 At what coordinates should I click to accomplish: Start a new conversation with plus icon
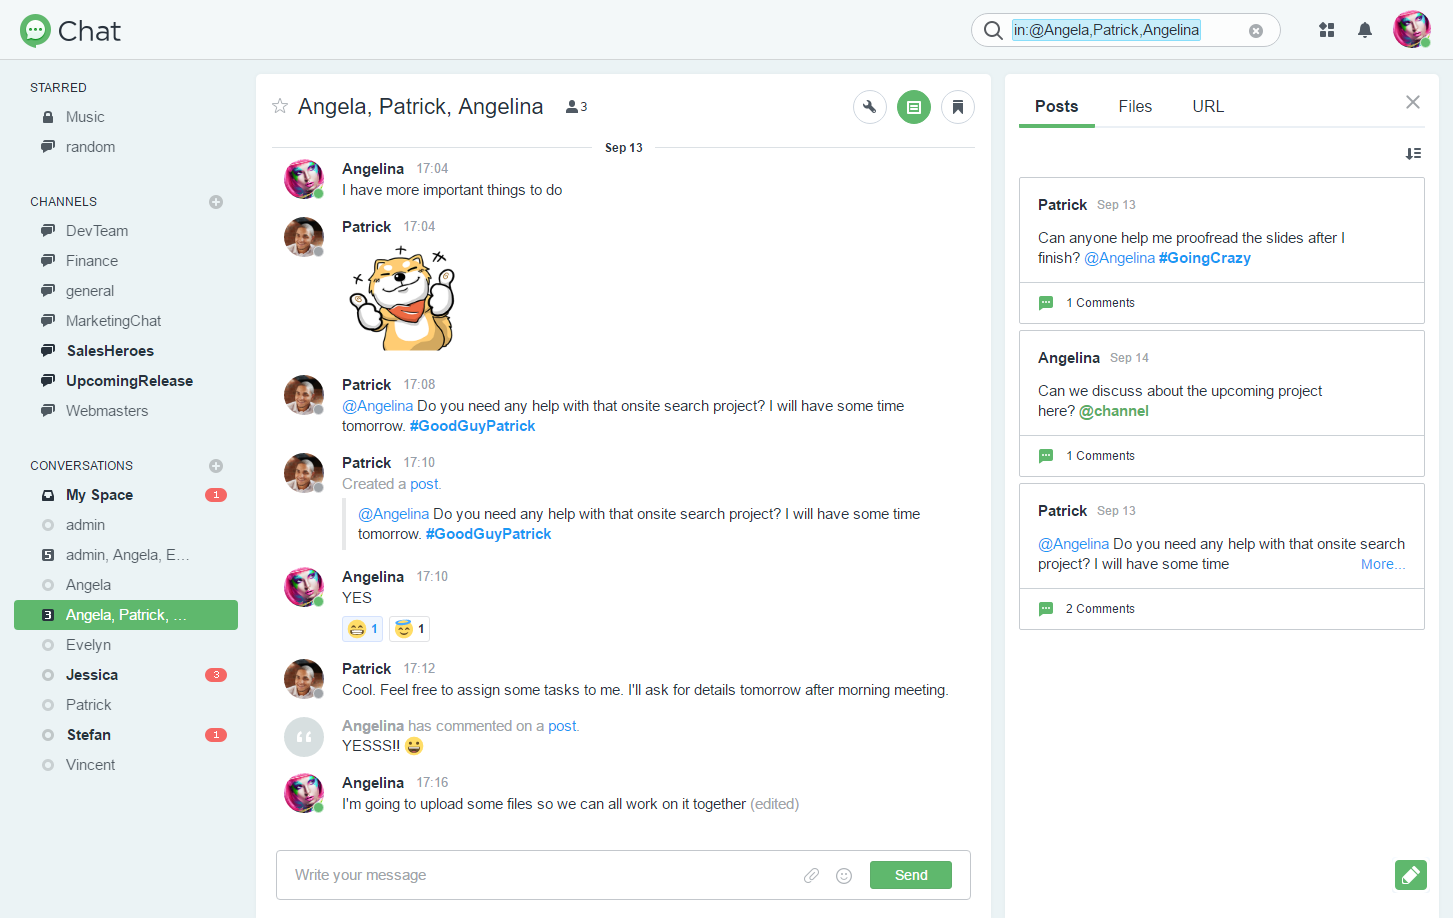click(x=215, y=466)
